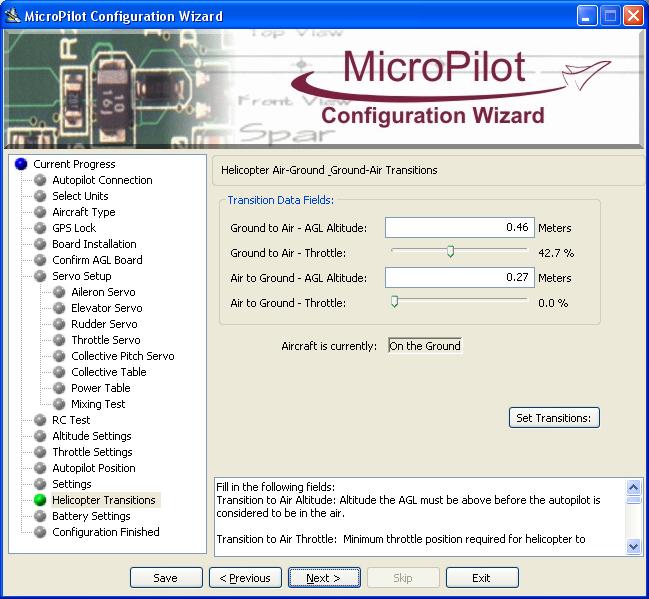This screenshot has height=599, width=649.
Task: Select Mixing Test step
Action: pos(98,404)
